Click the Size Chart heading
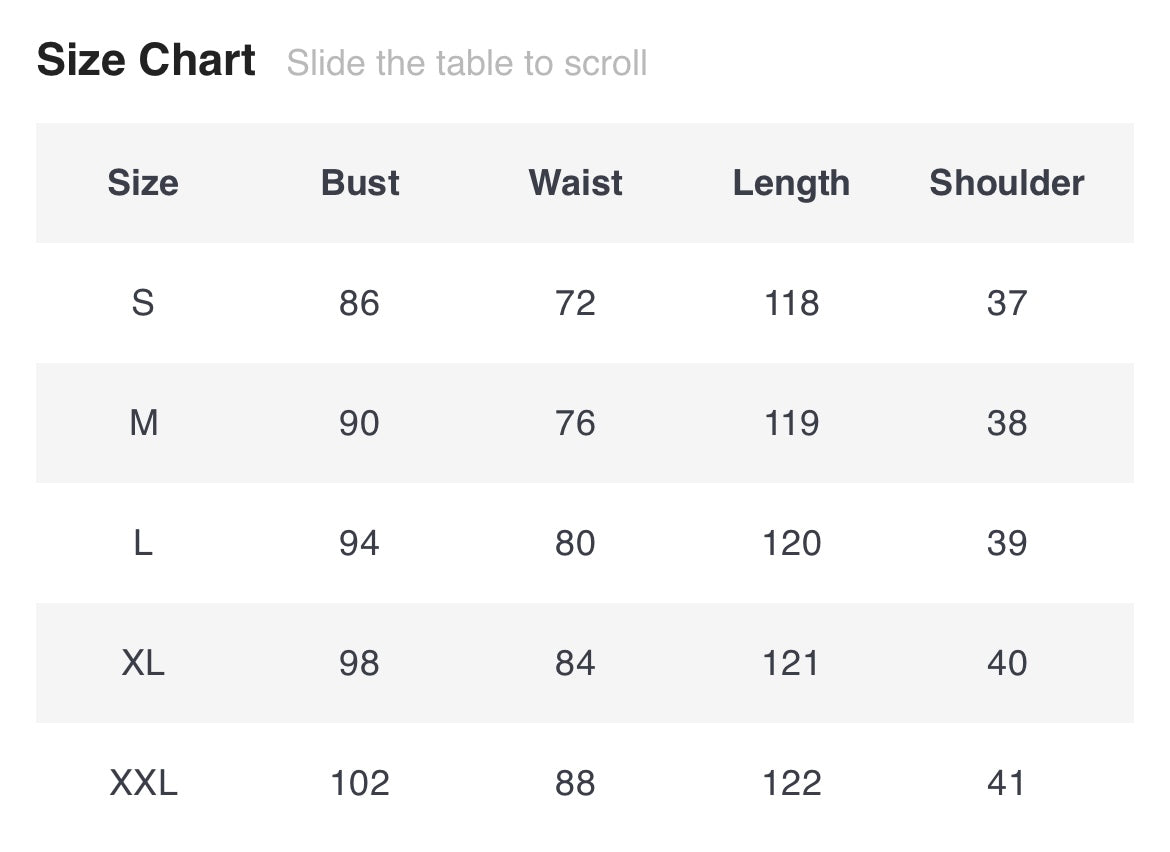 point(146,61)
